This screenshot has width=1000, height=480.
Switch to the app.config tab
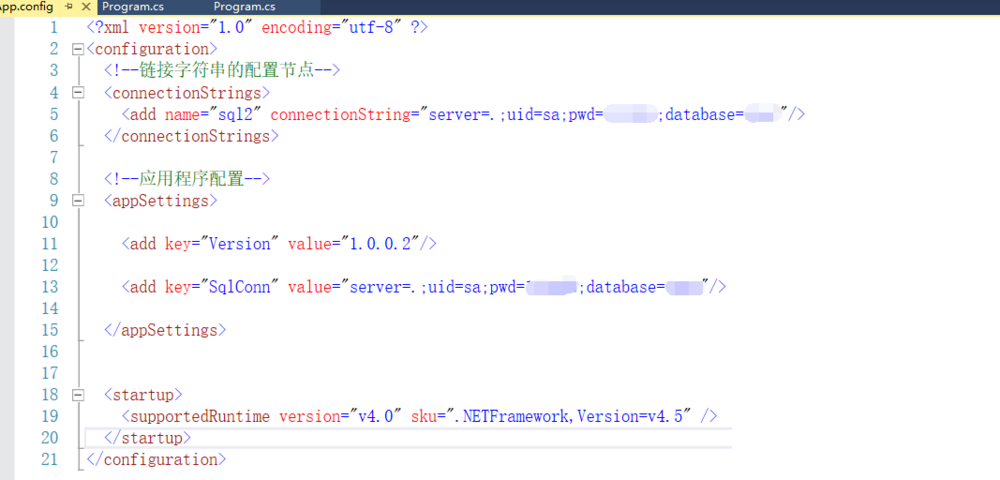tap(26, 6)
